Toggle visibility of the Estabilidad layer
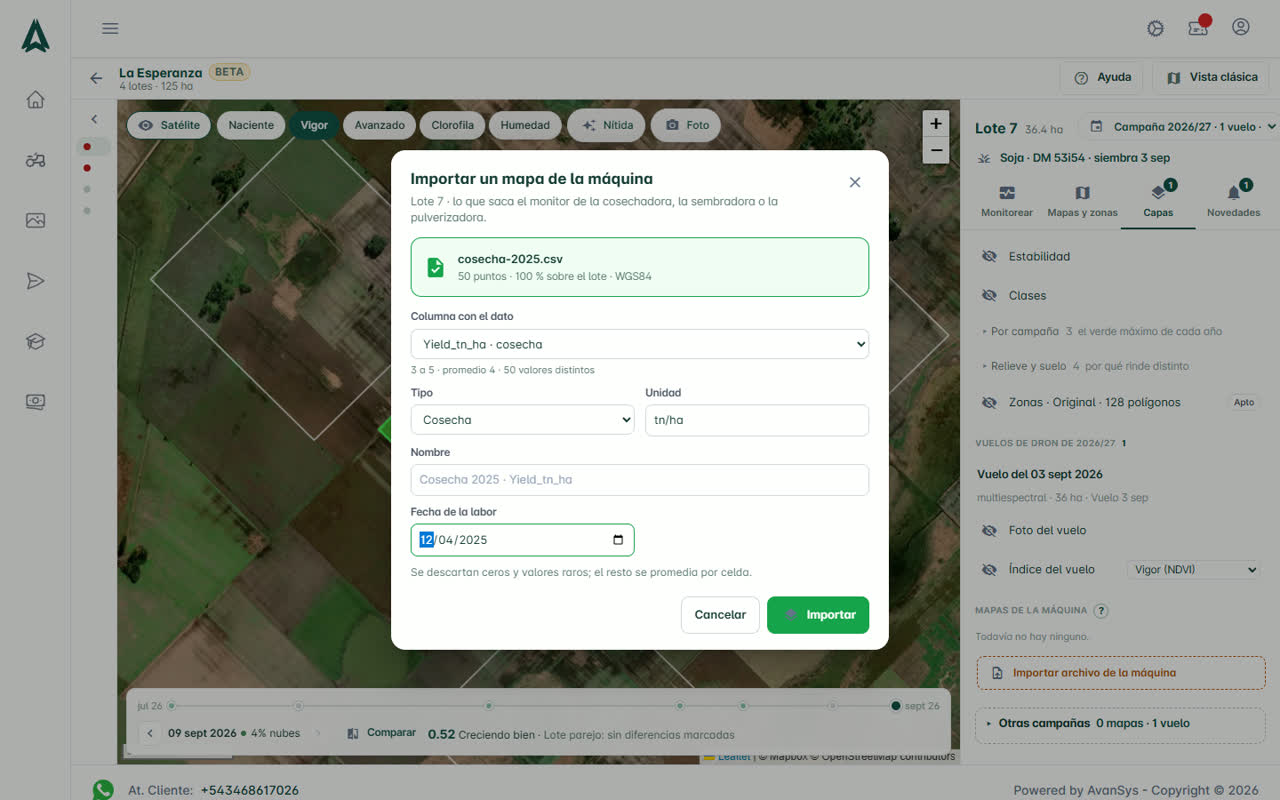Image resolution: width=1280 pixels, height=800 pixels. coord(990,257)
